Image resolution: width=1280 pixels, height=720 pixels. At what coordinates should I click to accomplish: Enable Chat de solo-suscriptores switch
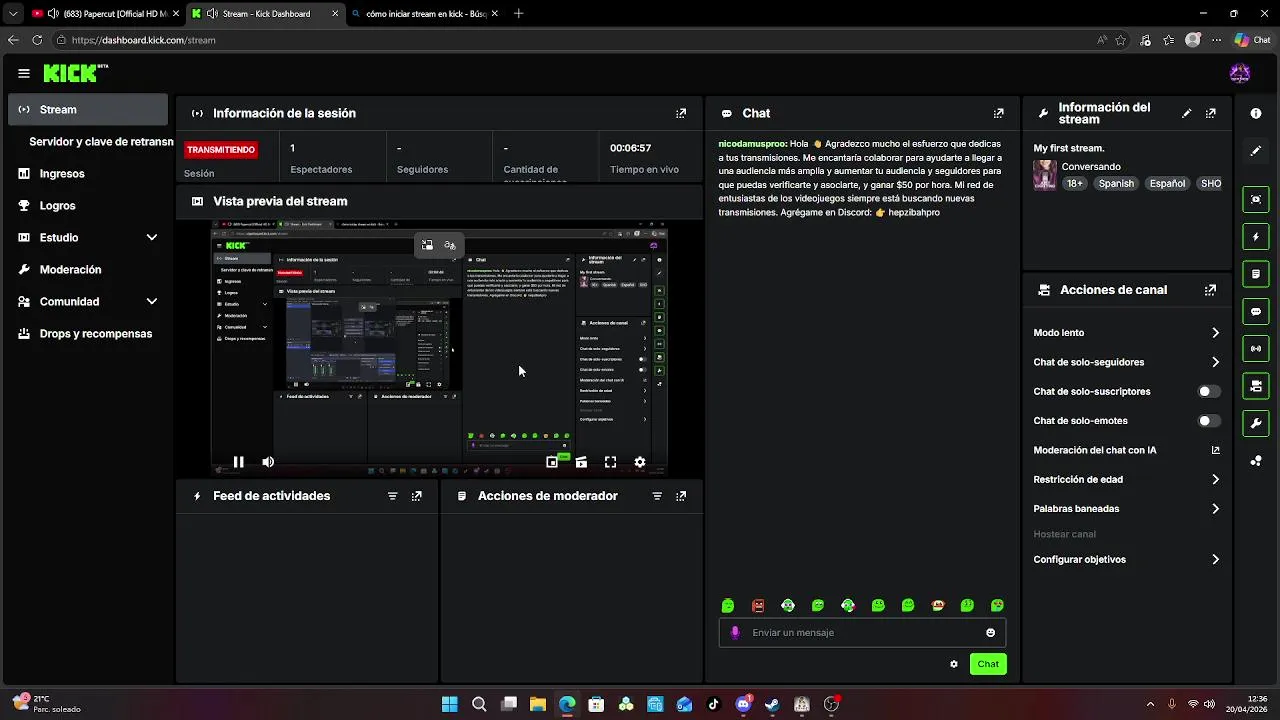pyautogui.click(x=1209, y=392)
